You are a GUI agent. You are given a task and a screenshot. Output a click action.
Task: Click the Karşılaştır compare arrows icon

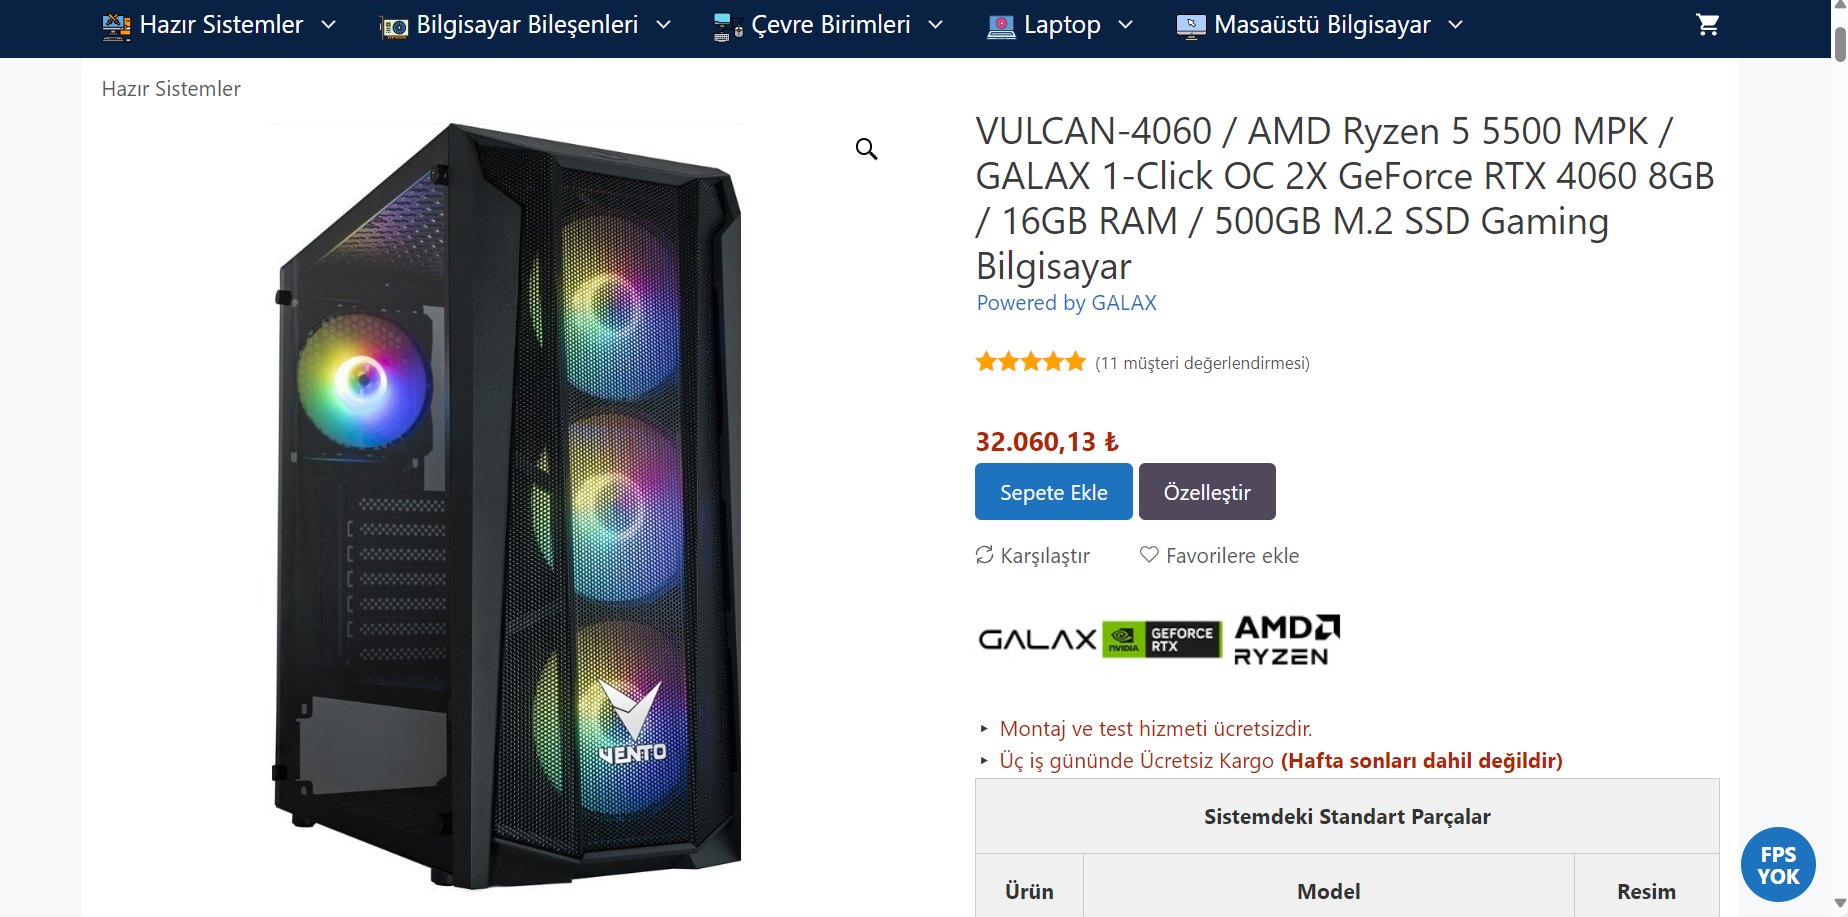point(985,555)
